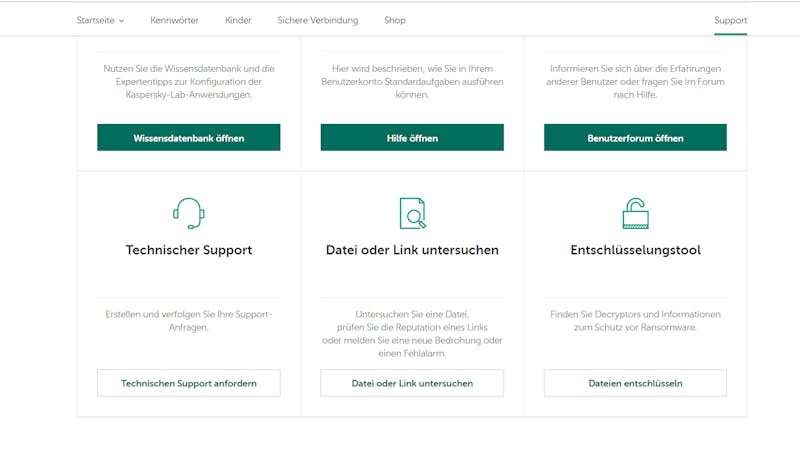Open the Kennwörter menu item

[174, 20]
